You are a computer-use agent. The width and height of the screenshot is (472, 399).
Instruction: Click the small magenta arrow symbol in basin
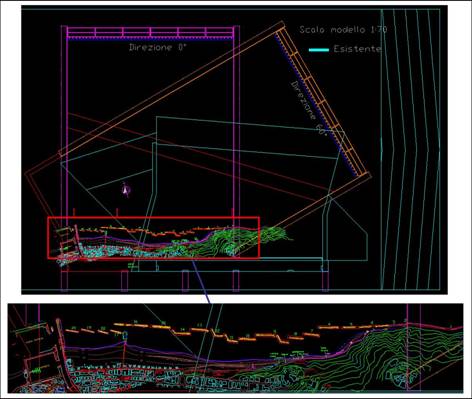[126, 189]
